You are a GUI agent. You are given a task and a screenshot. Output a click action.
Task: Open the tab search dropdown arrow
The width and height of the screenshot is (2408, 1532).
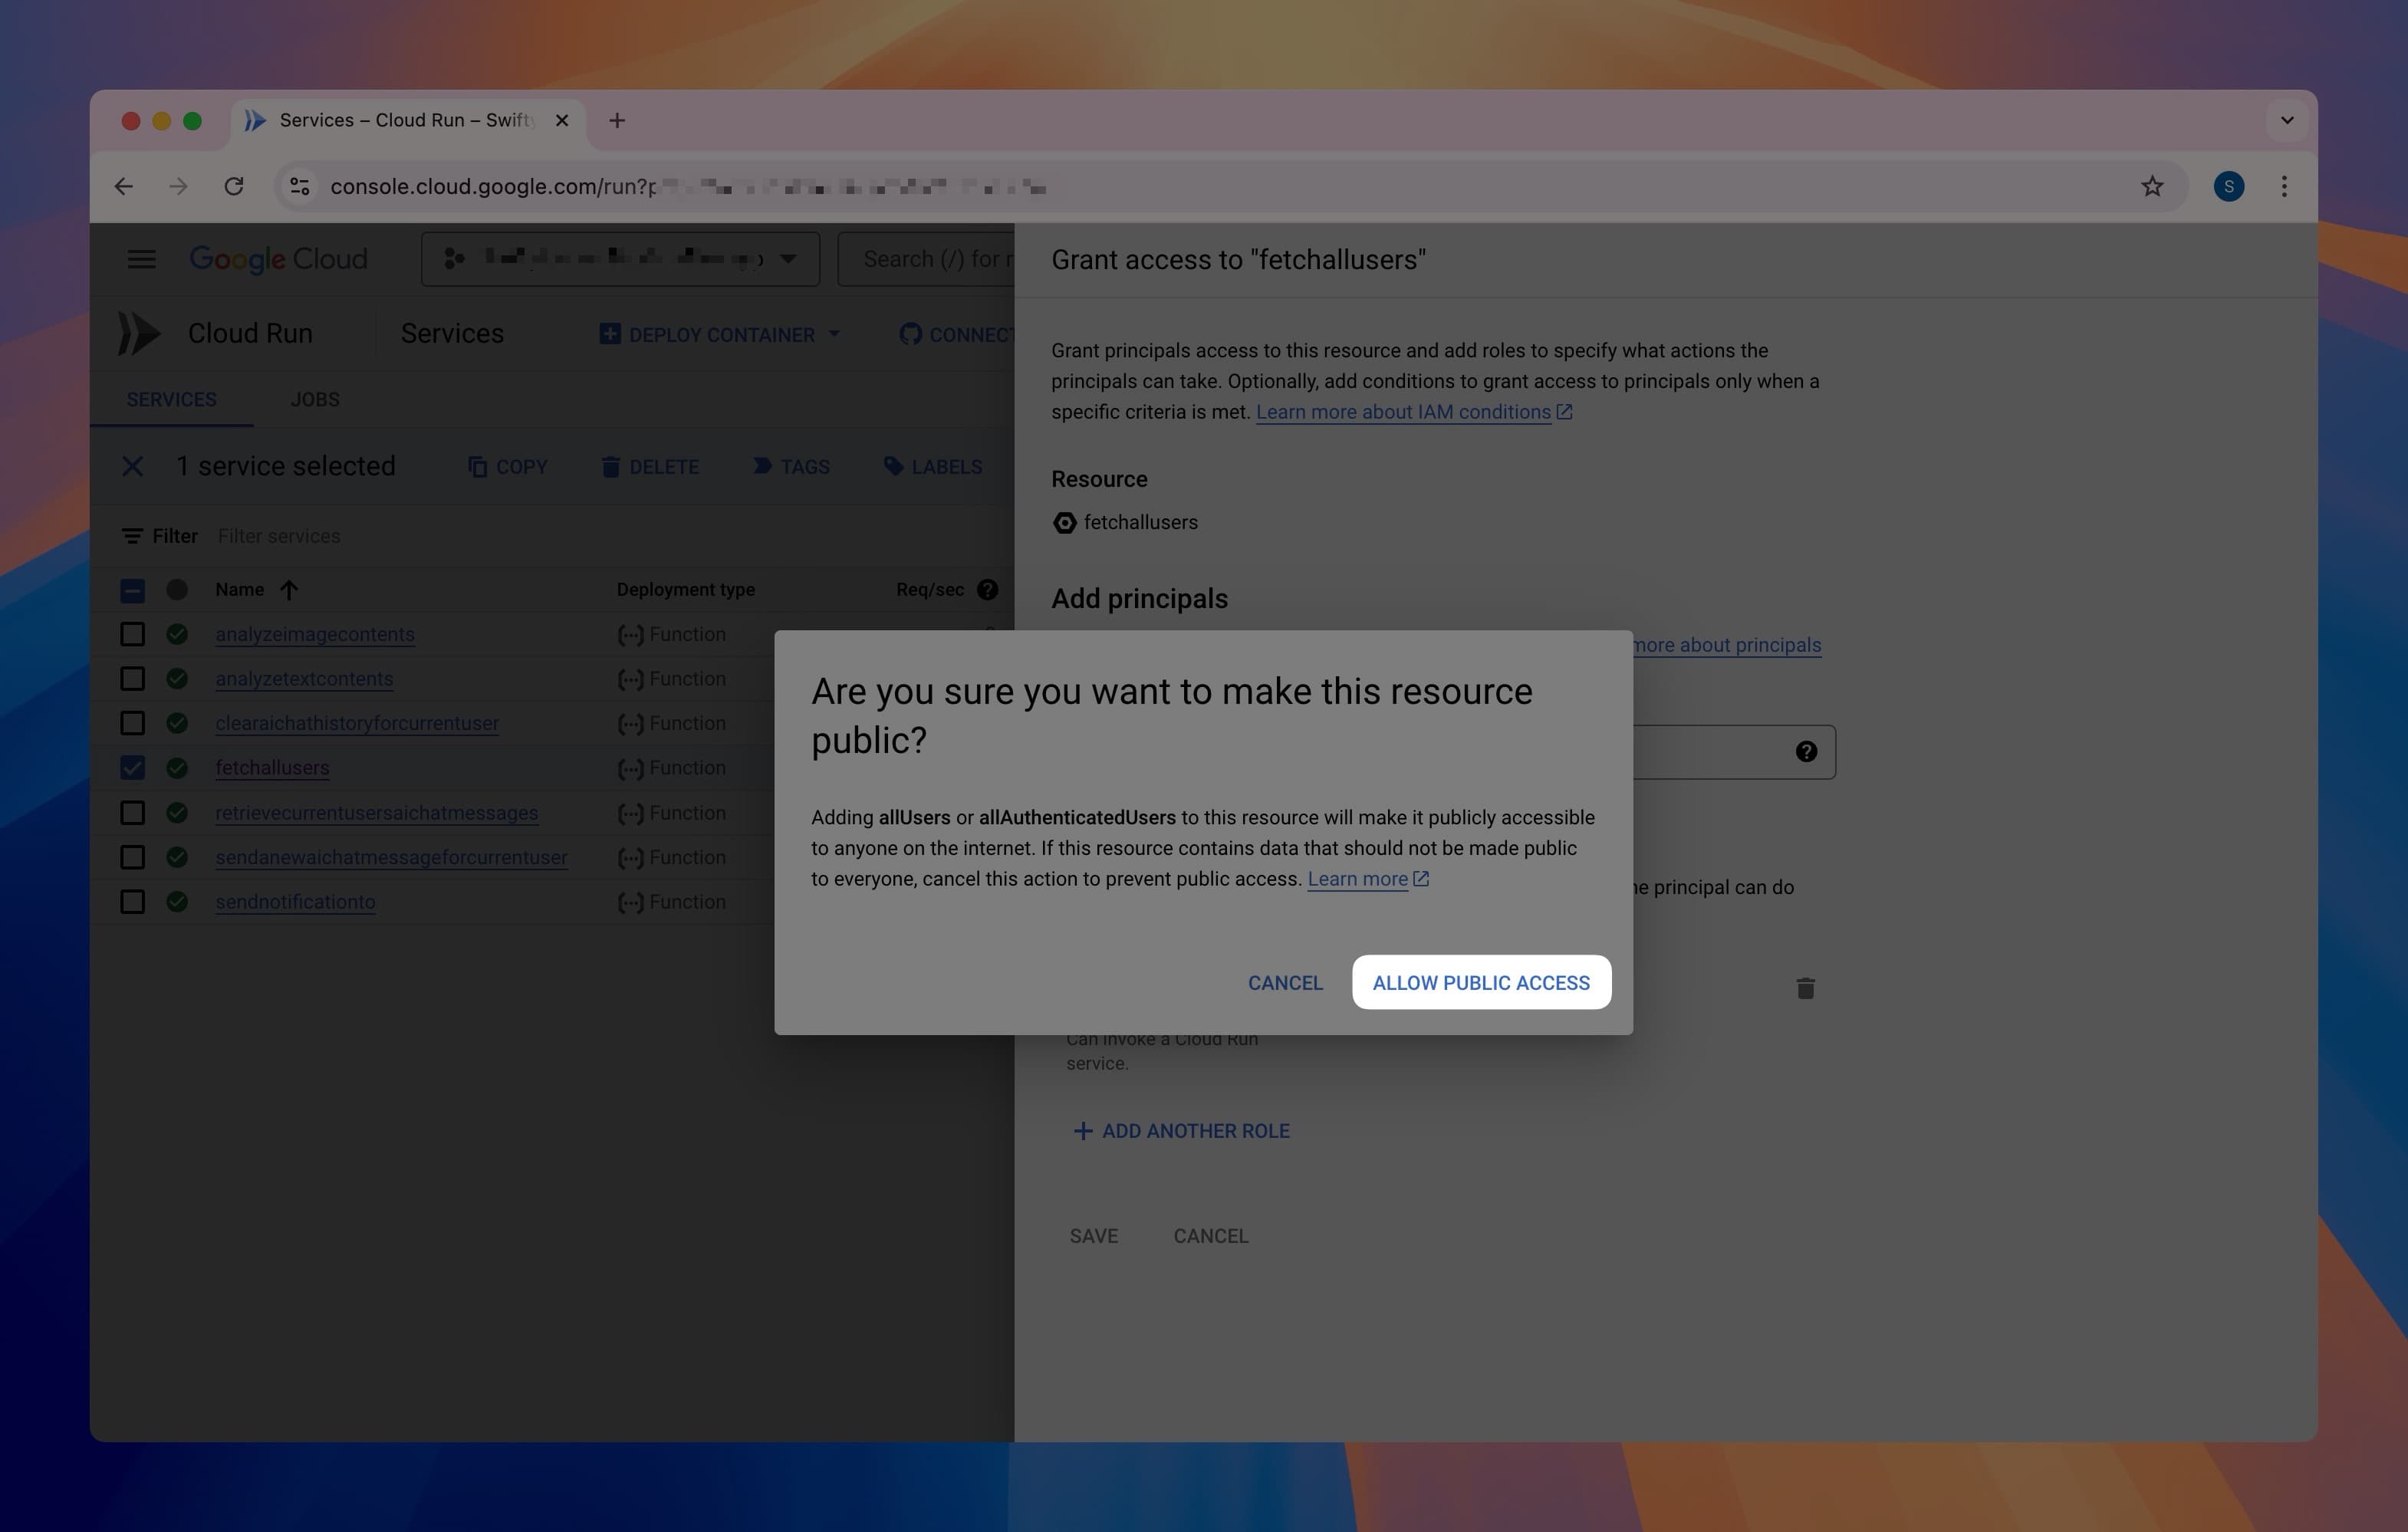[2286, 120]
